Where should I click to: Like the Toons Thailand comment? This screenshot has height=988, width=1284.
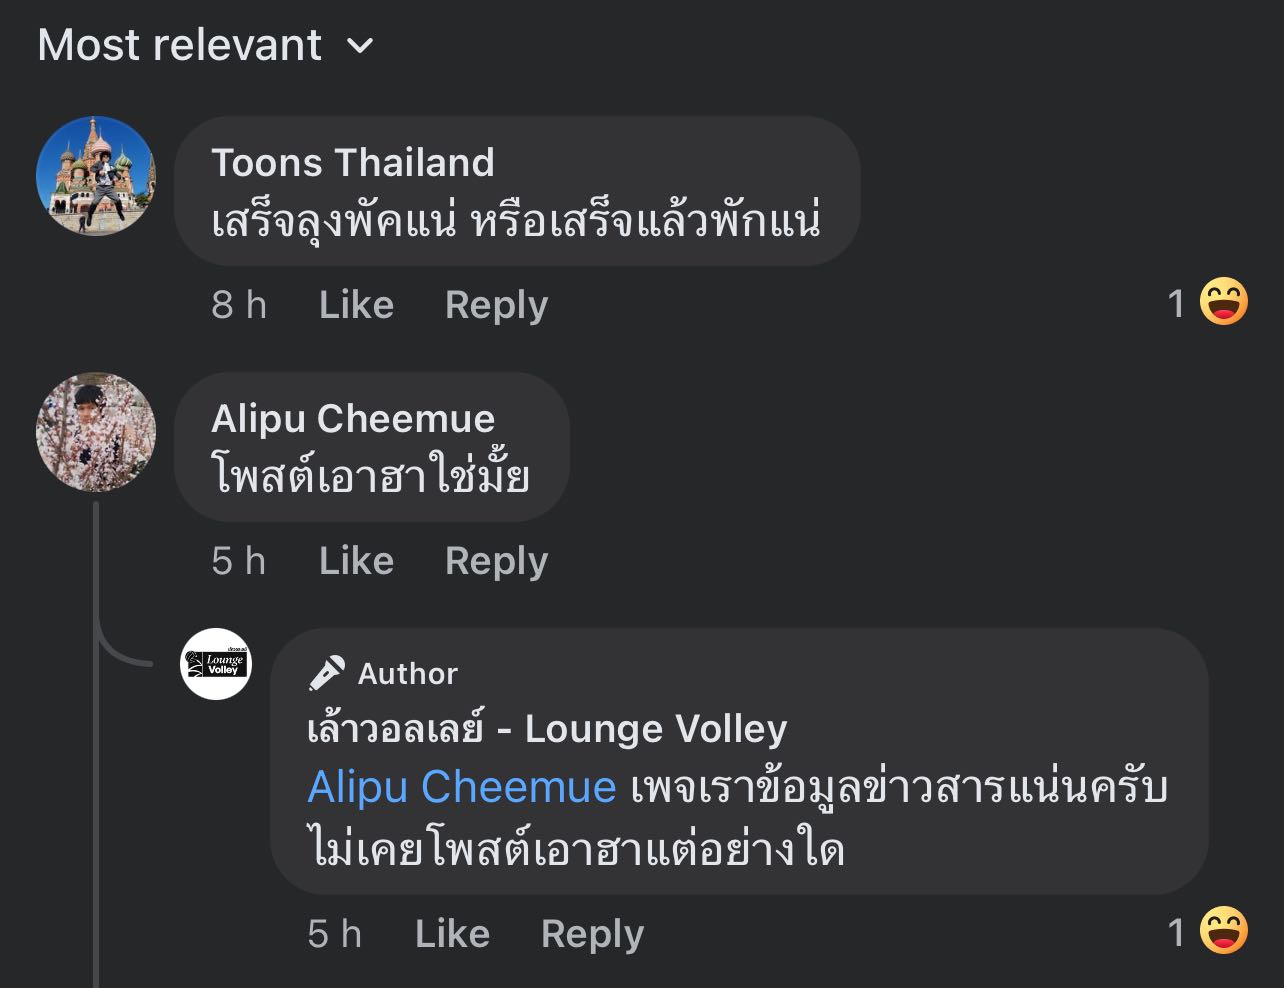click(356, 305)
